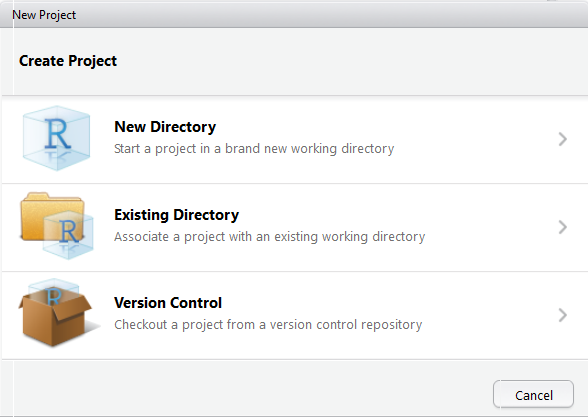Expand the Existing Directory chevron arrow

click(562, 227)
